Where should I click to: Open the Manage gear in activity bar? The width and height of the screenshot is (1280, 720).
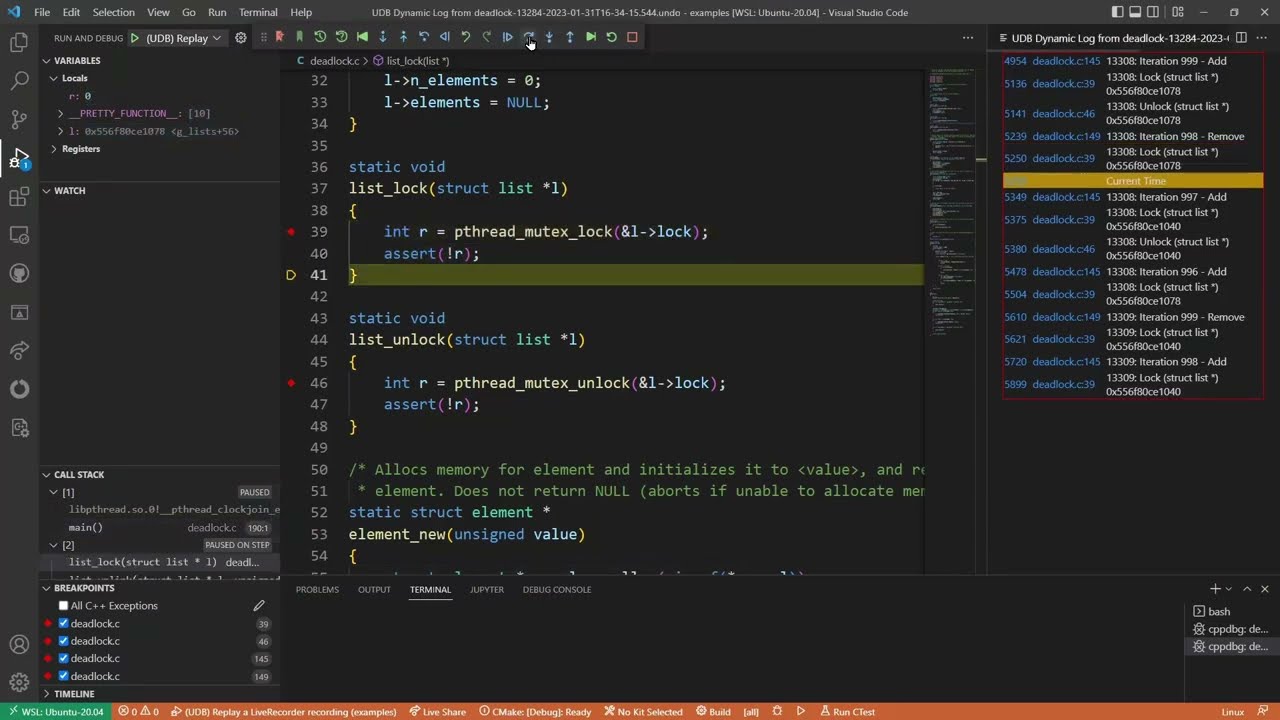(x=19, y=683)
